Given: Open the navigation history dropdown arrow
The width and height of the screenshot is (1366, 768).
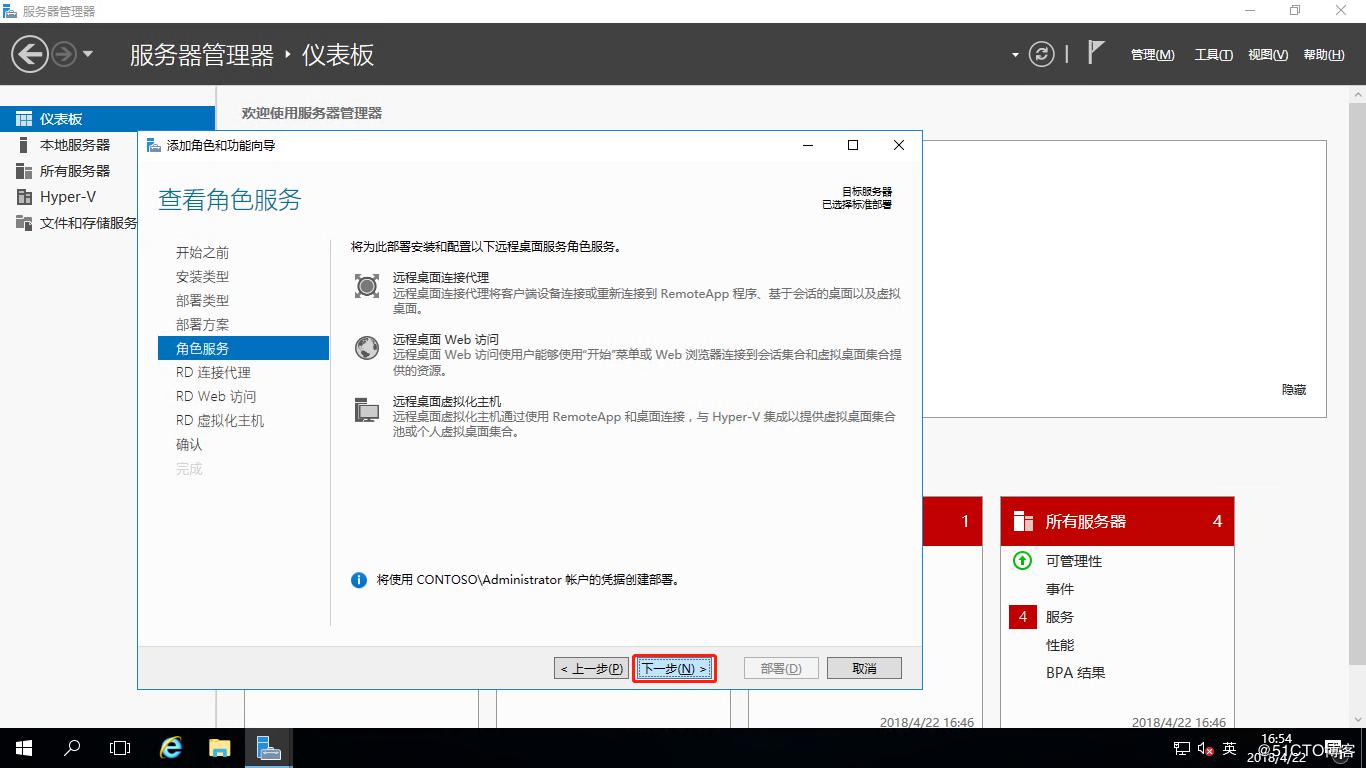Looking at the screenshot, I should (88, 54).
